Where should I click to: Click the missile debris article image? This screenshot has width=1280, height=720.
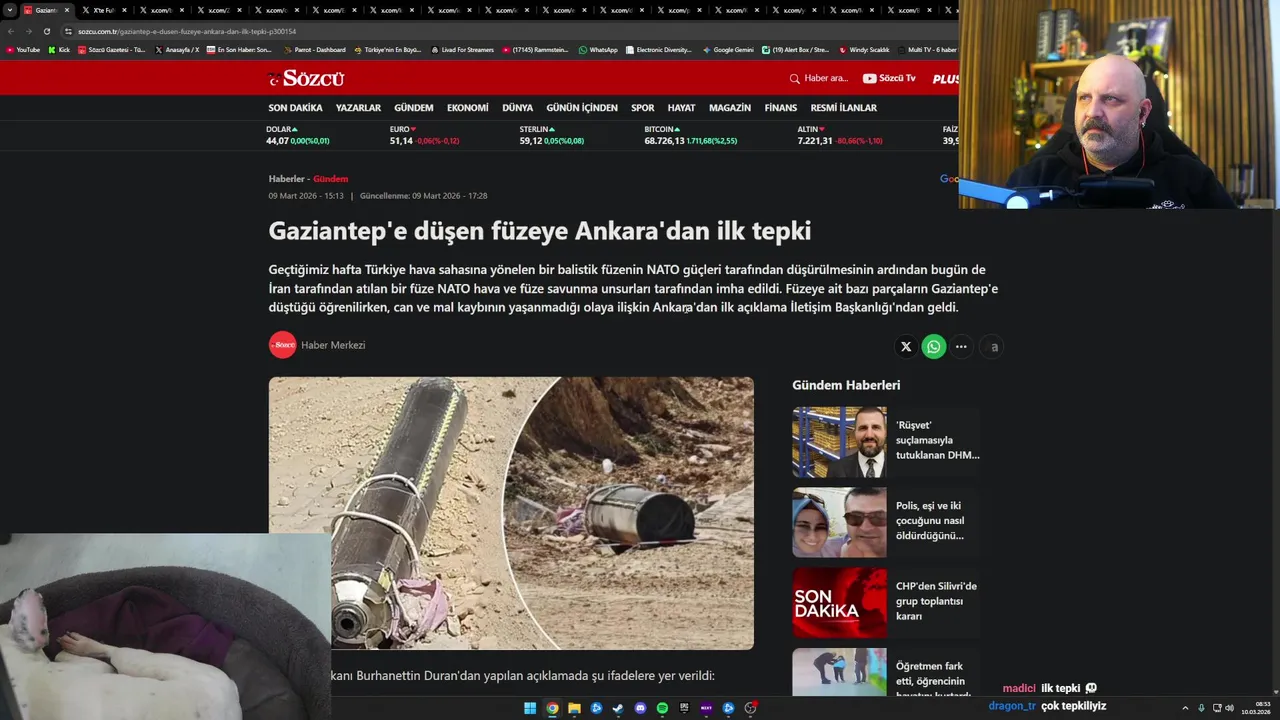pyautogui.click(x=511, y=513)
